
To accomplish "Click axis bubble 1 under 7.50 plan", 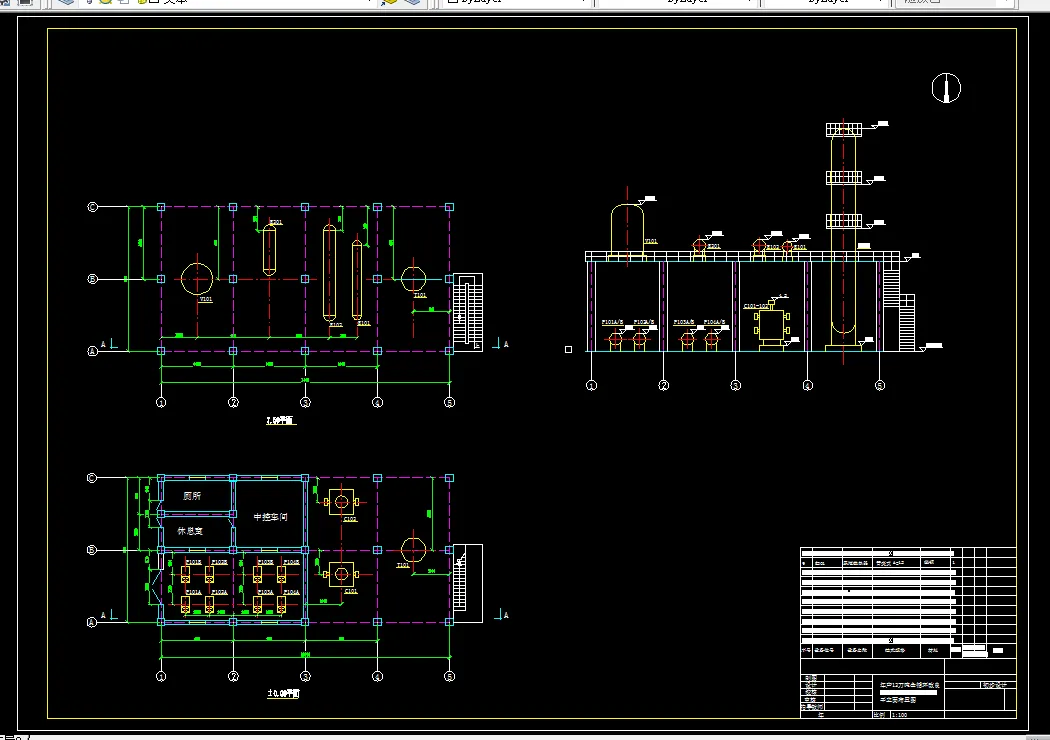I will [x=161, y=402].
